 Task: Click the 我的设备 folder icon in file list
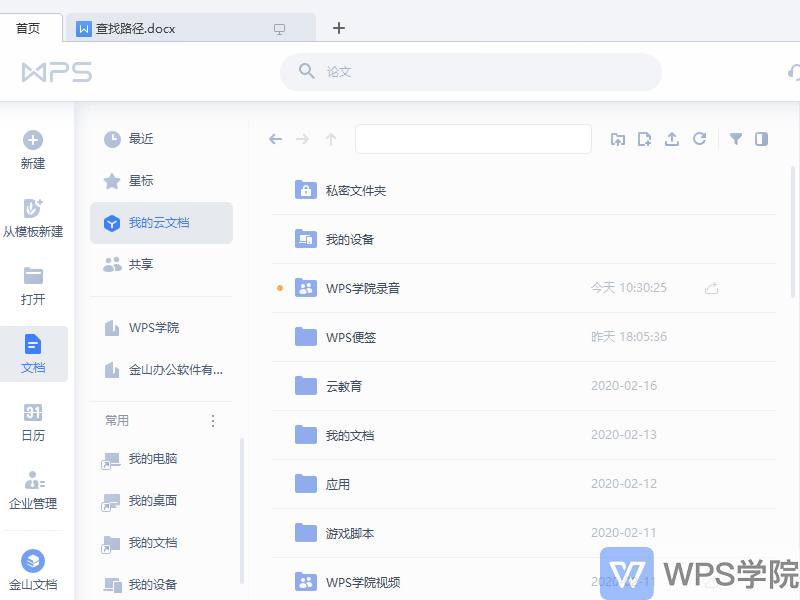tap(306, 239)
